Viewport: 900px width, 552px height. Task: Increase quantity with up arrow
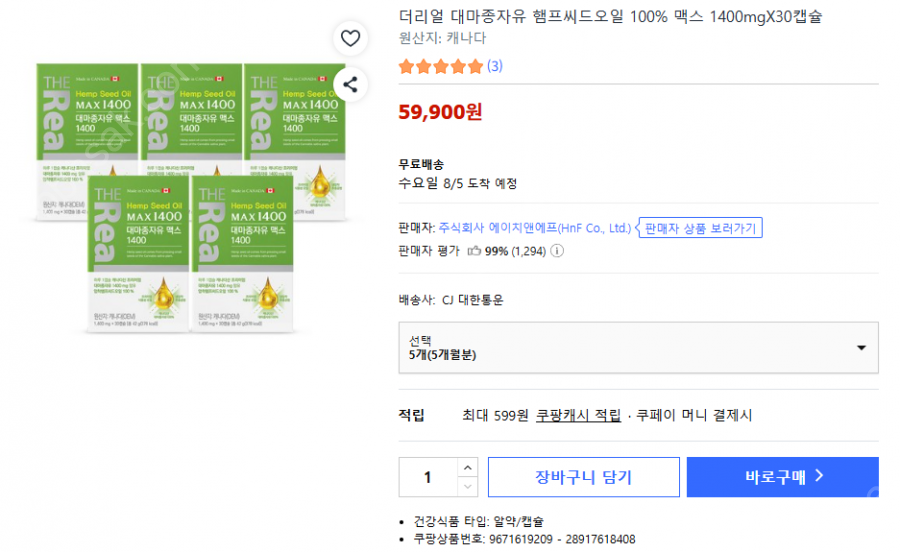tap(468, 468)
